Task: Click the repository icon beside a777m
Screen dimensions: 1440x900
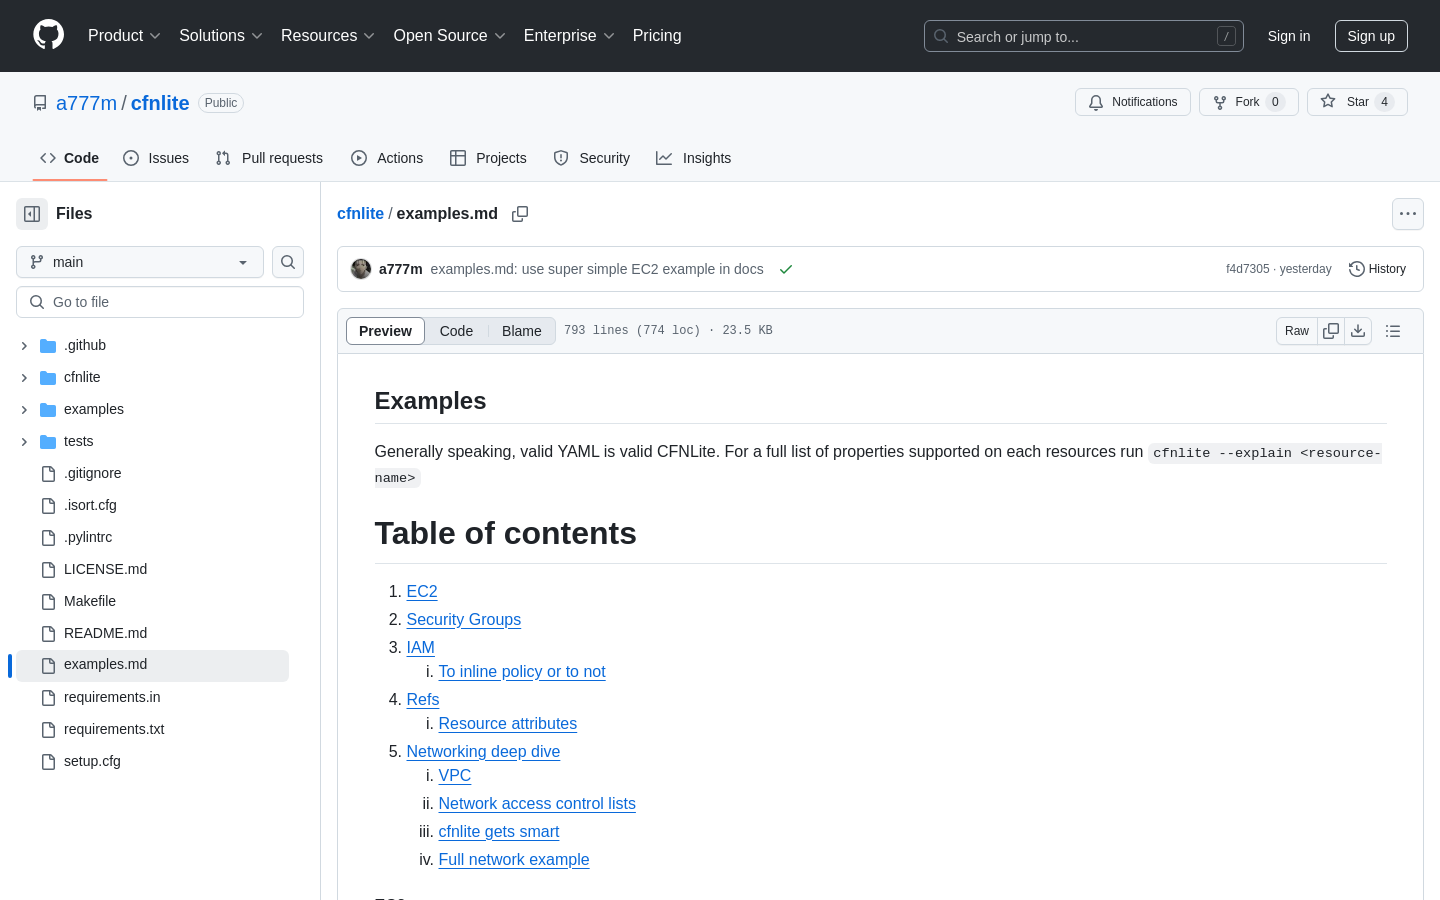Action: pos(40,103)
